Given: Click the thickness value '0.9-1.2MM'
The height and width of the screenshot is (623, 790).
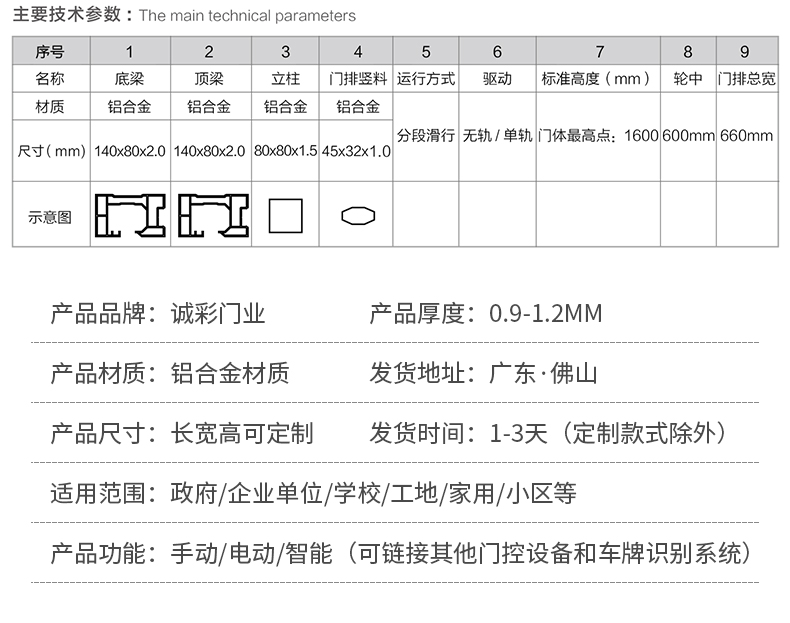Looking at the screenshot, I should [x=546, y=313].
